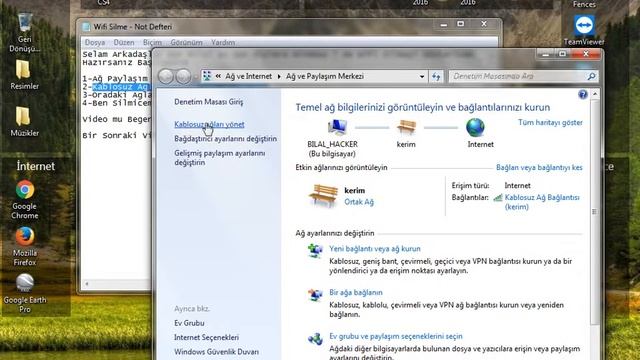Click the Notepad icon in the Wifi Silme title bar

tap(86, 27)
